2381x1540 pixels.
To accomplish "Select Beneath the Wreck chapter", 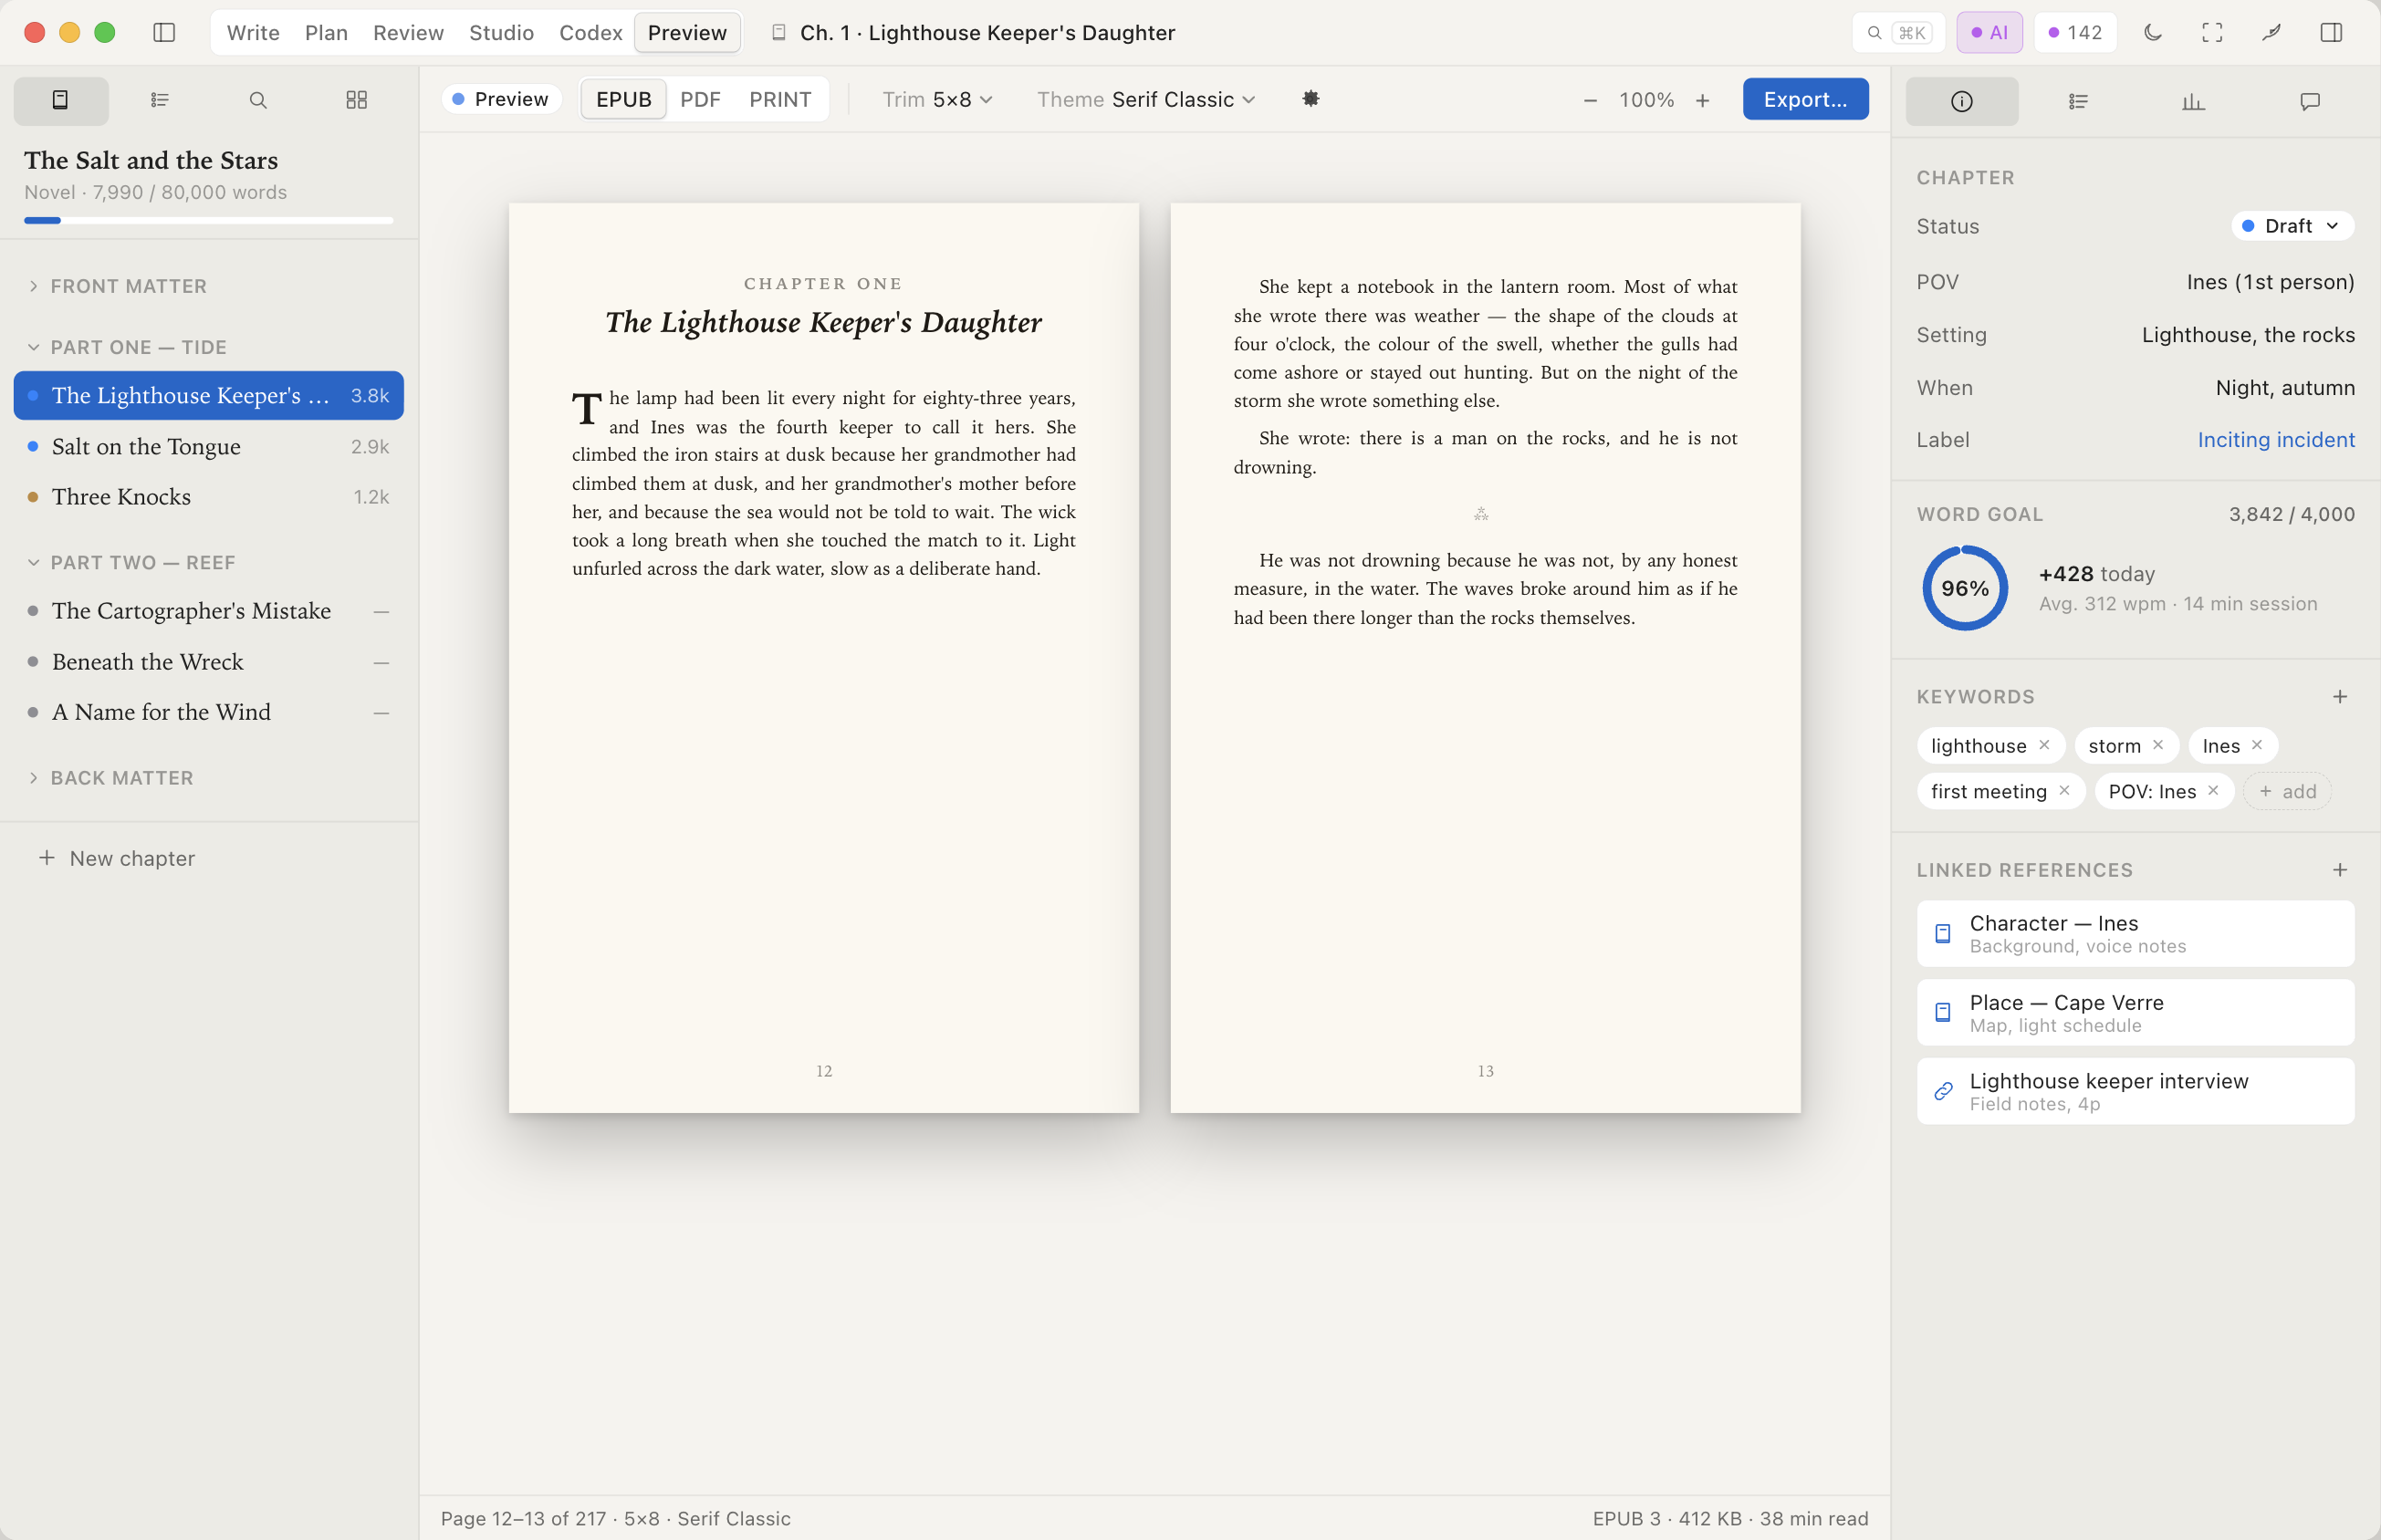I will pos(208,661).
